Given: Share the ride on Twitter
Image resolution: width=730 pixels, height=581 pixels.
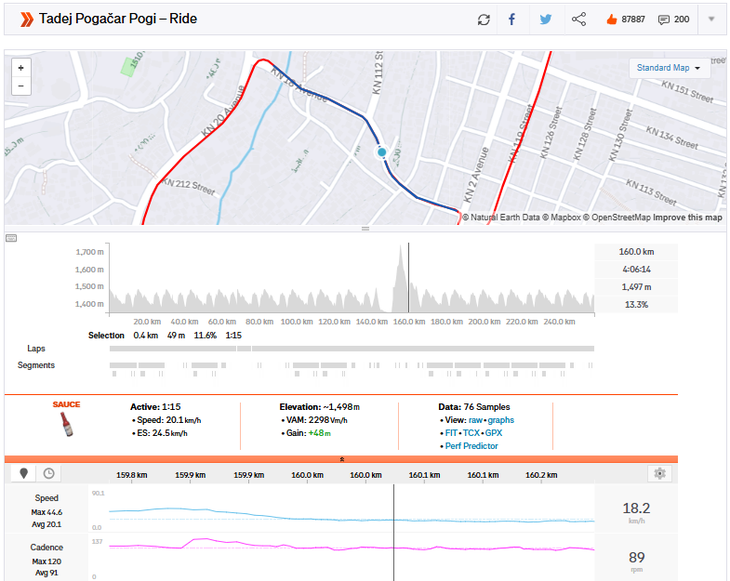Looking at the screenshot, I should click(x=545, y=19).
